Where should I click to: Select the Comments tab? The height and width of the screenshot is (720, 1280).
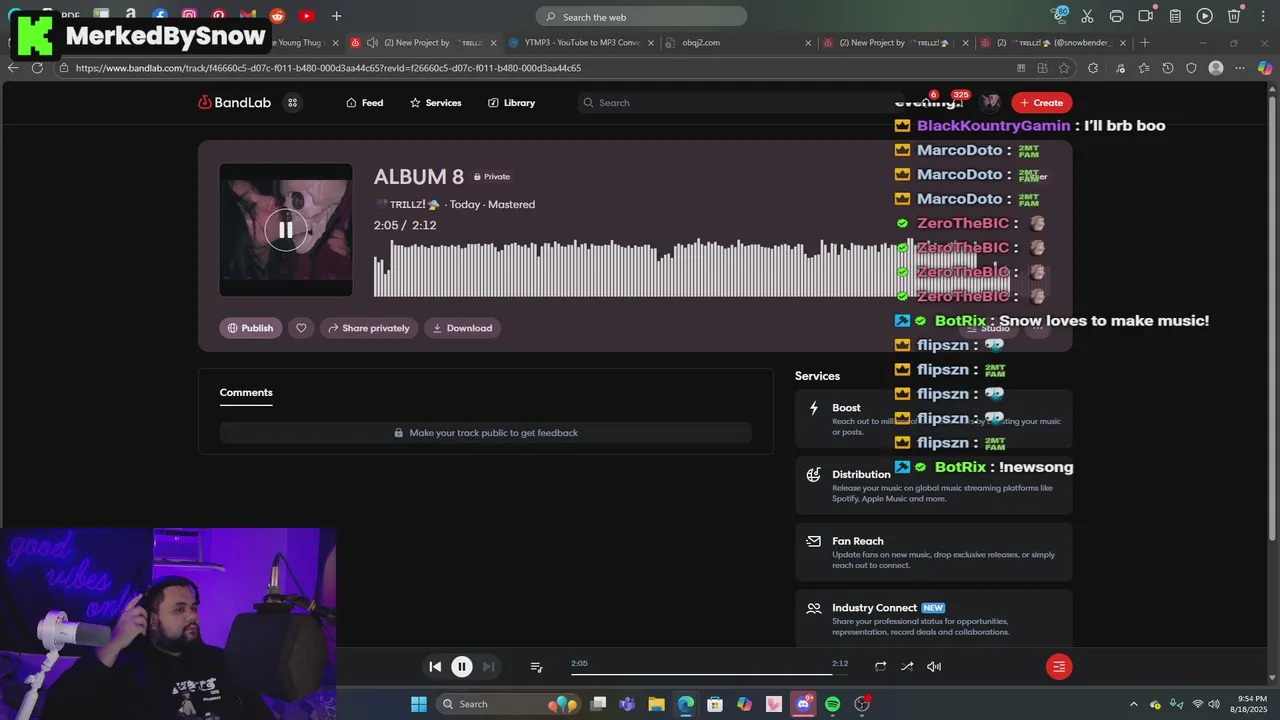pyautogui.click(x=246, y=392)
